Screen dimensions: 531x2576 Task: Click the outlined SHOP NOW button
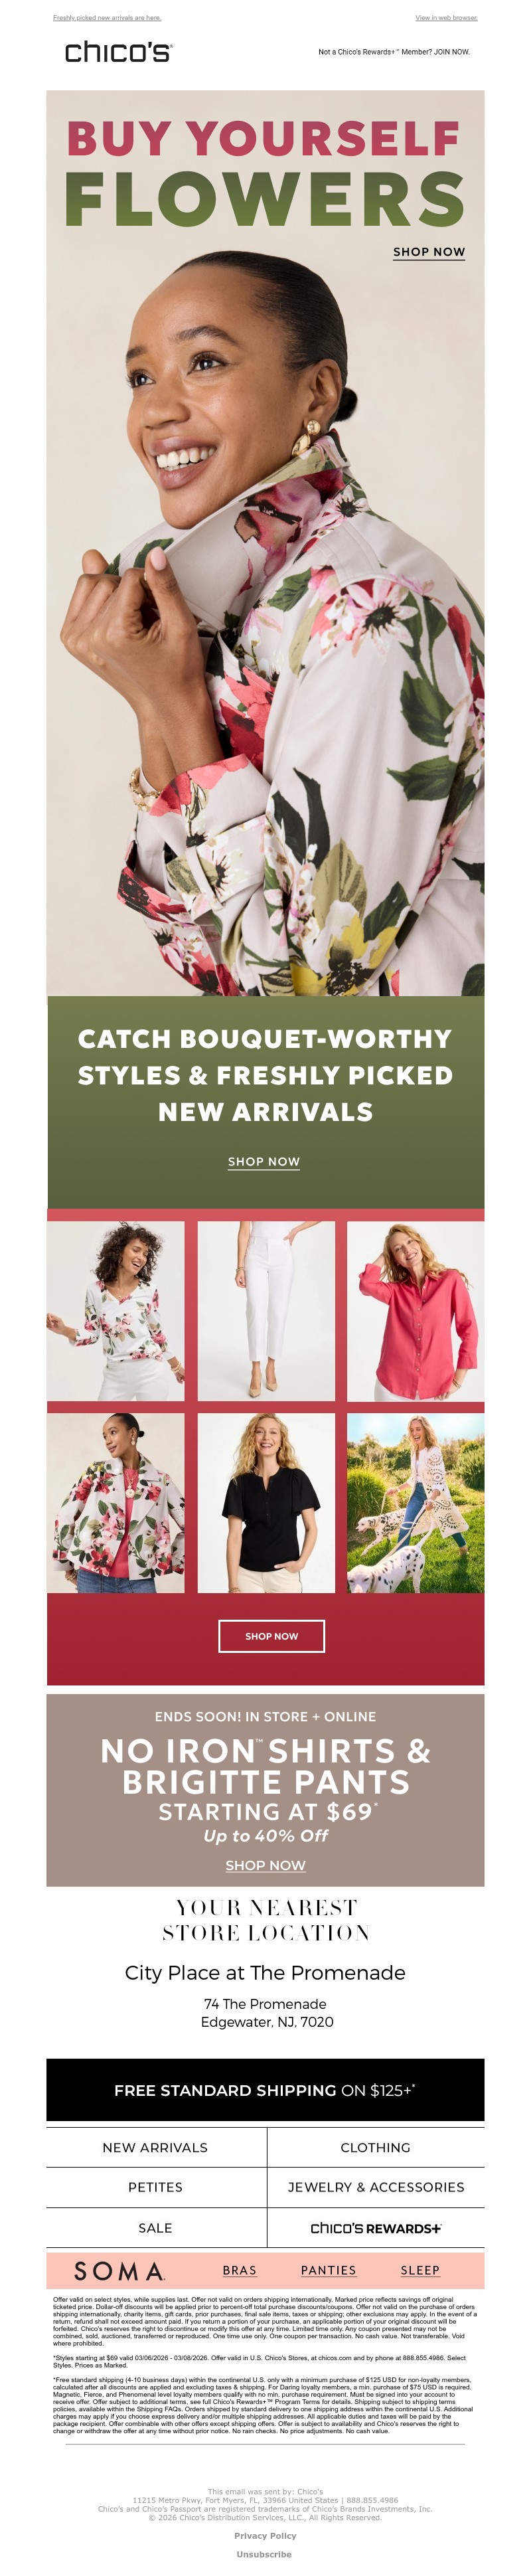(272, 1636)
